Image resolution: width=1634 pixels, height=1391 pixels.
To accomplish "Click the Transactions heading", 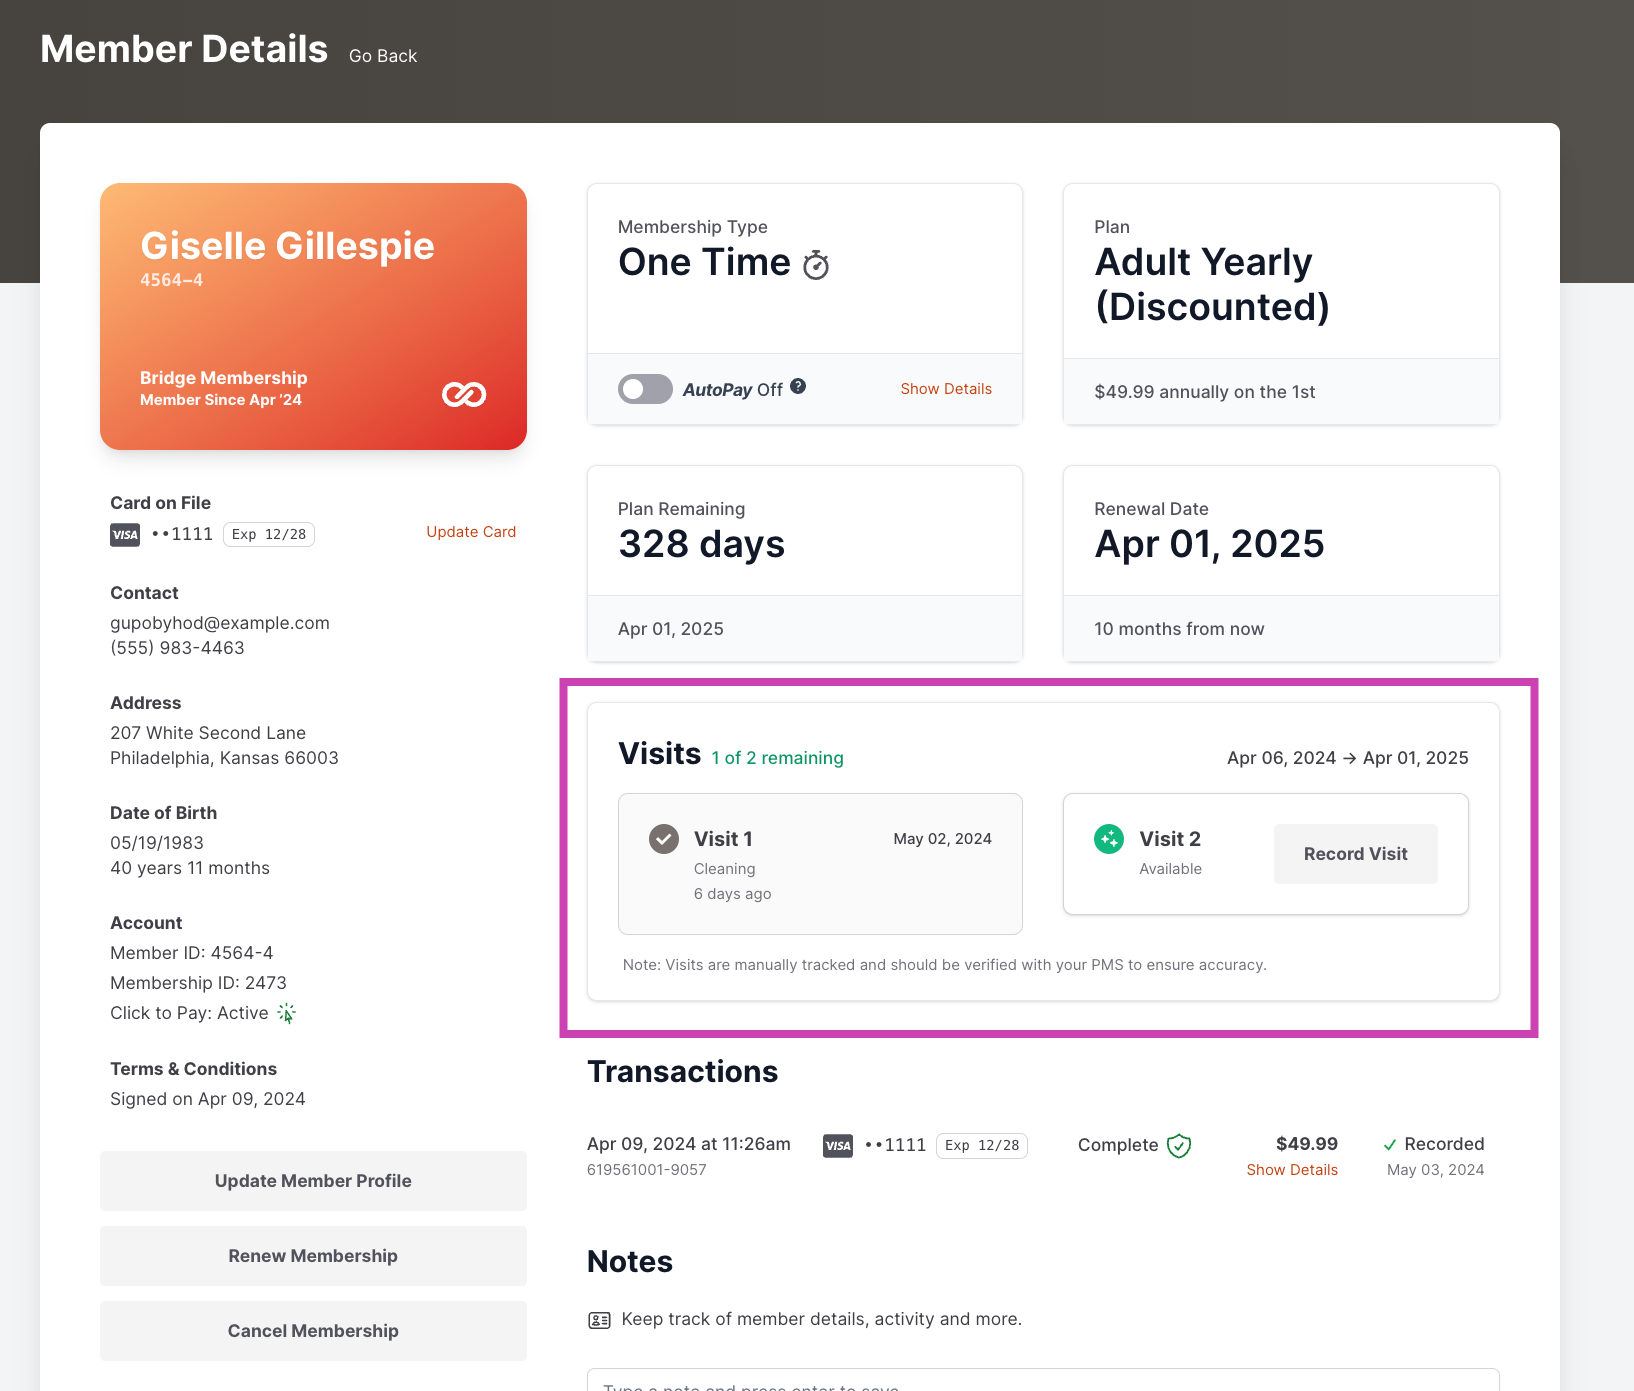I will (683, 1072).
